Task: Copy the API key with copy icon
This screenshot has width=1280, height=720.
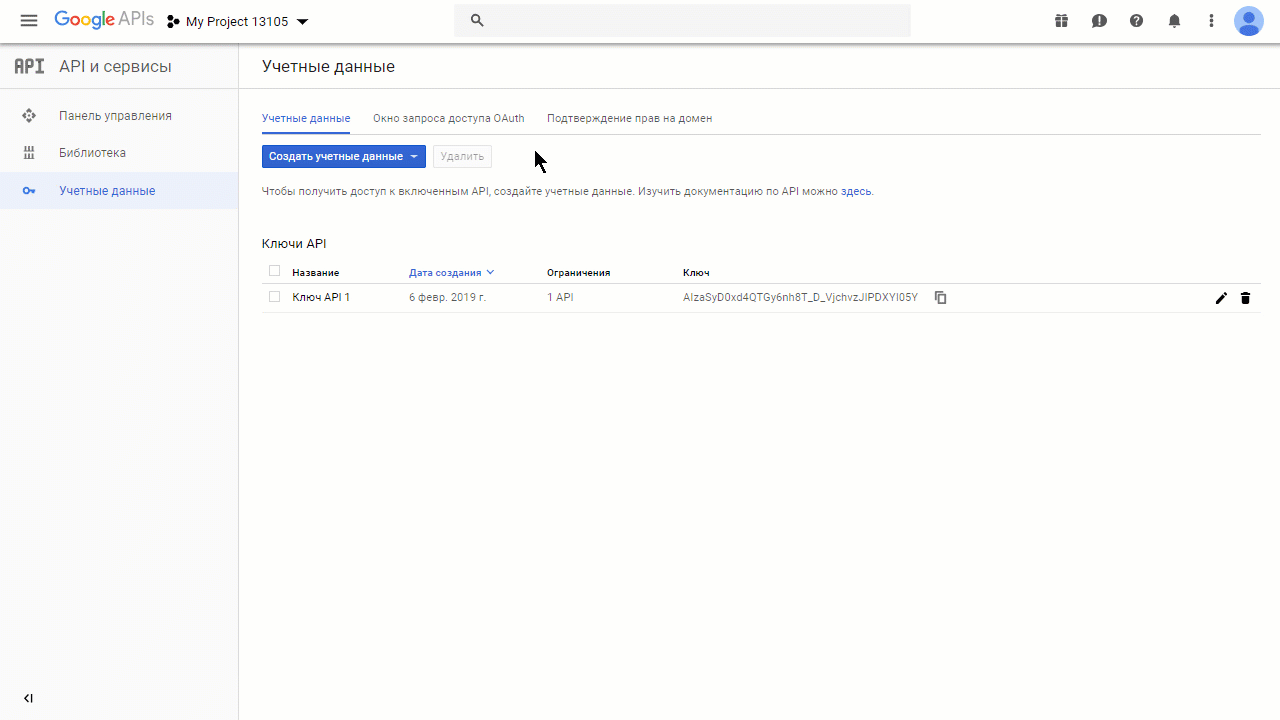Action: click(940, 297)
